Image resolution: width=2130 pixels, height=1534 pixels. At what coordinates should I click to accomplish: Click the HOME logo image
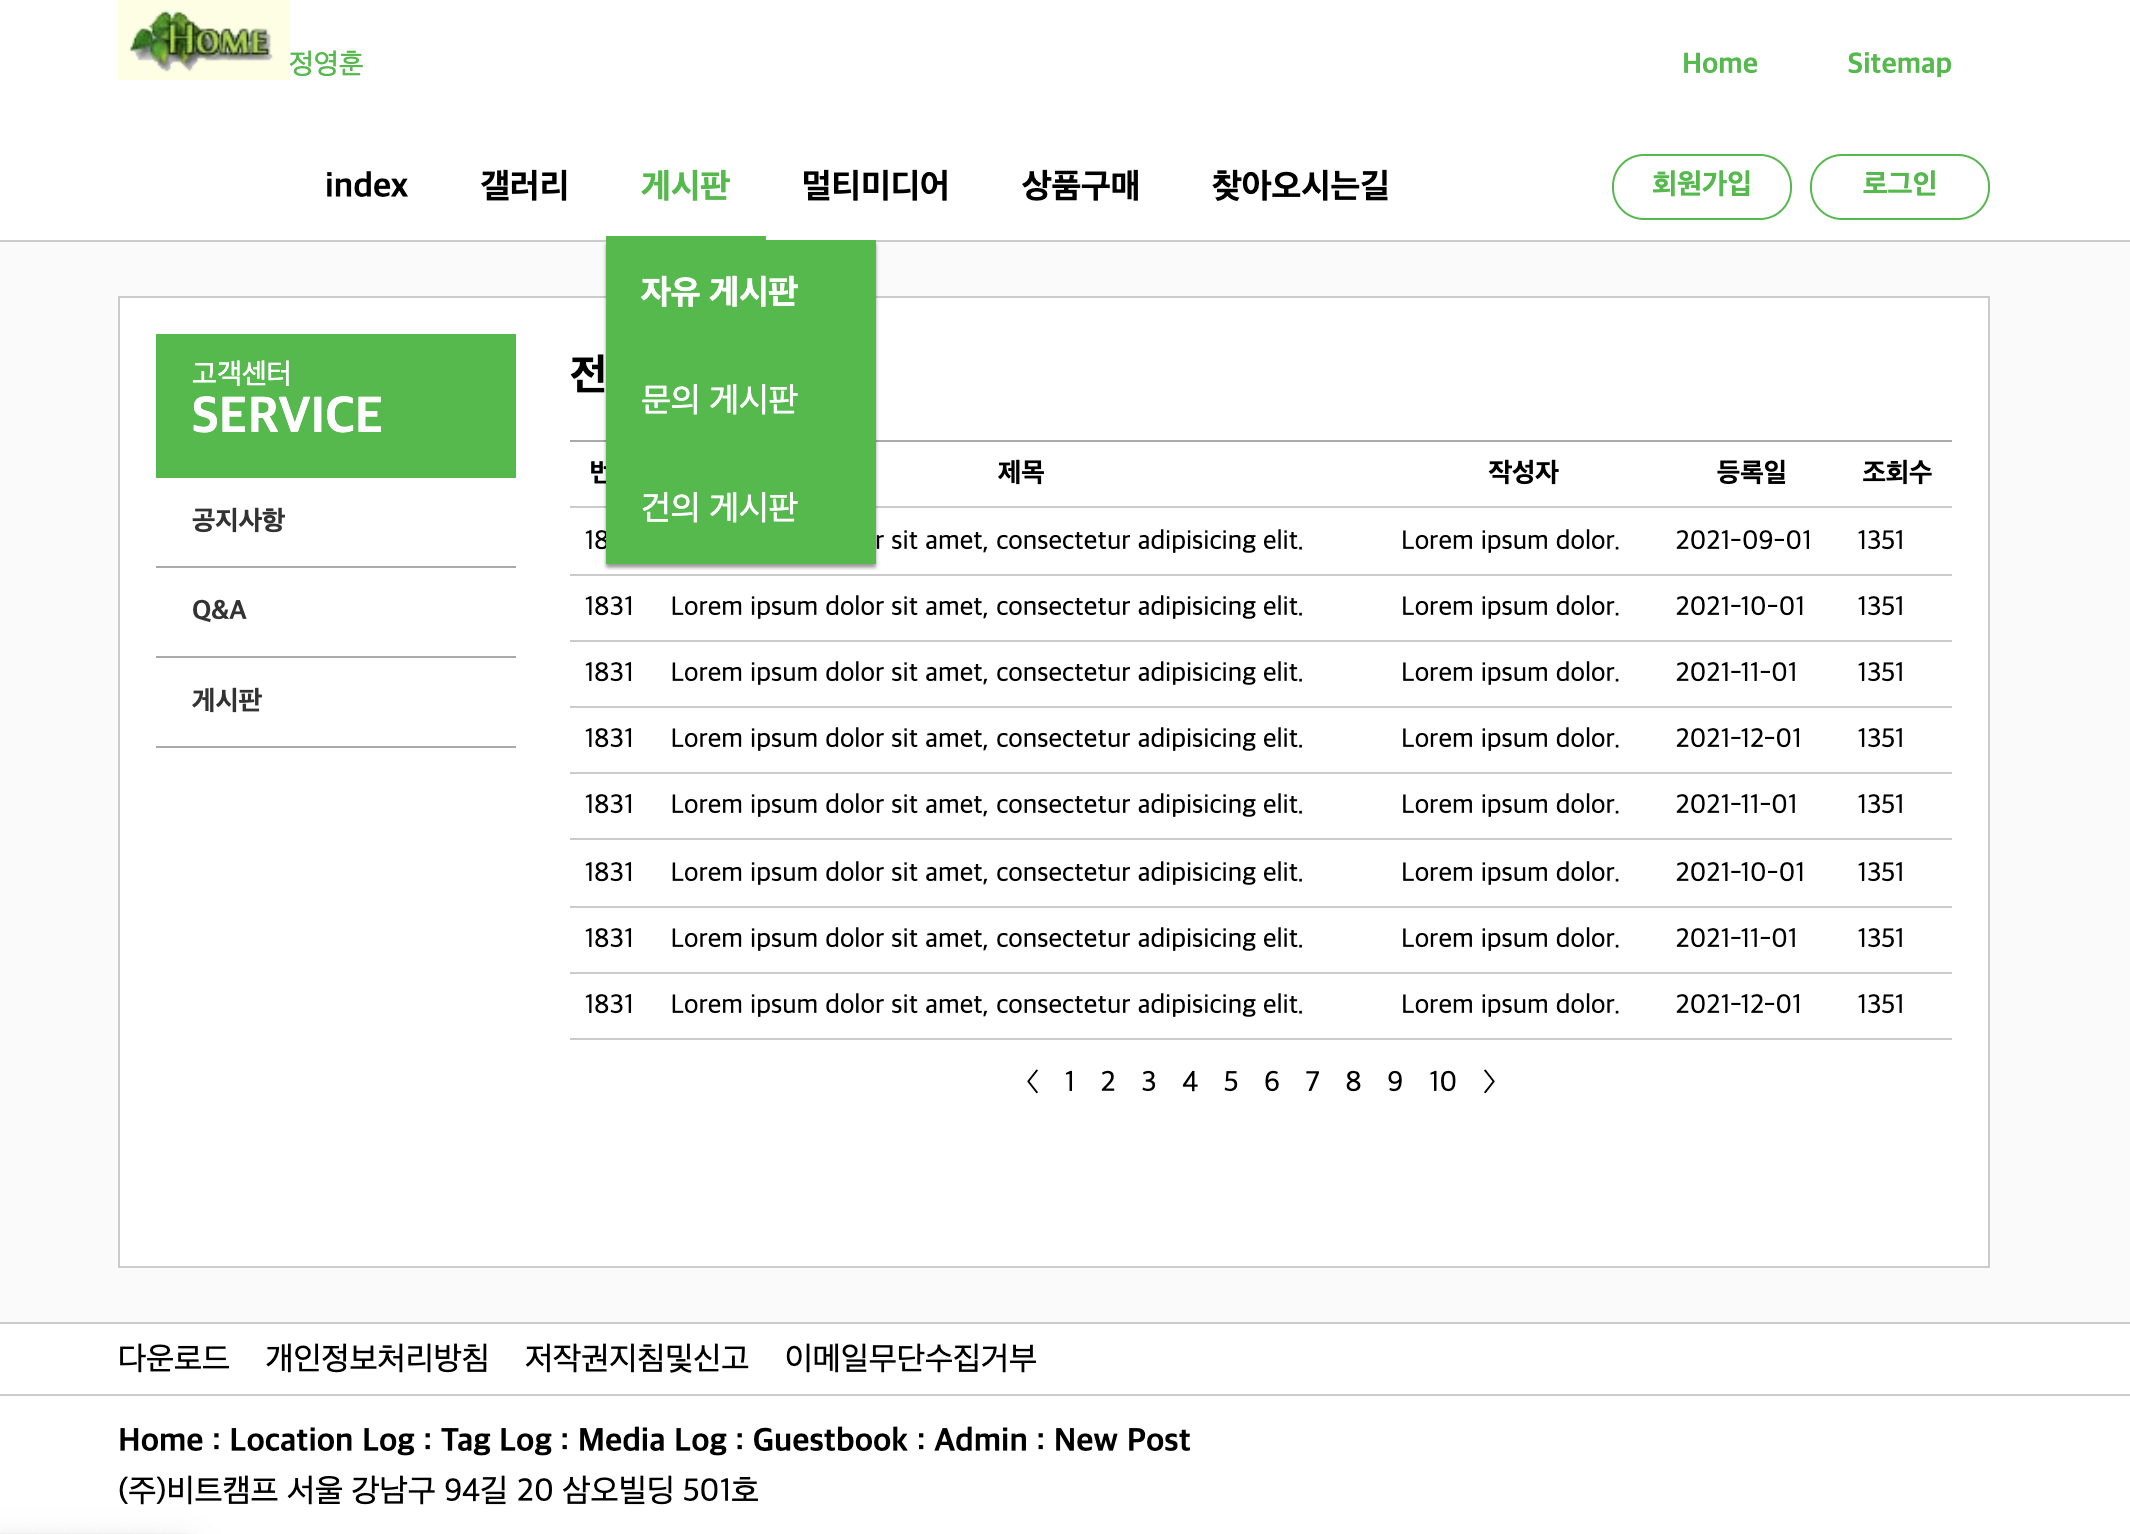[x=204, y=40]
